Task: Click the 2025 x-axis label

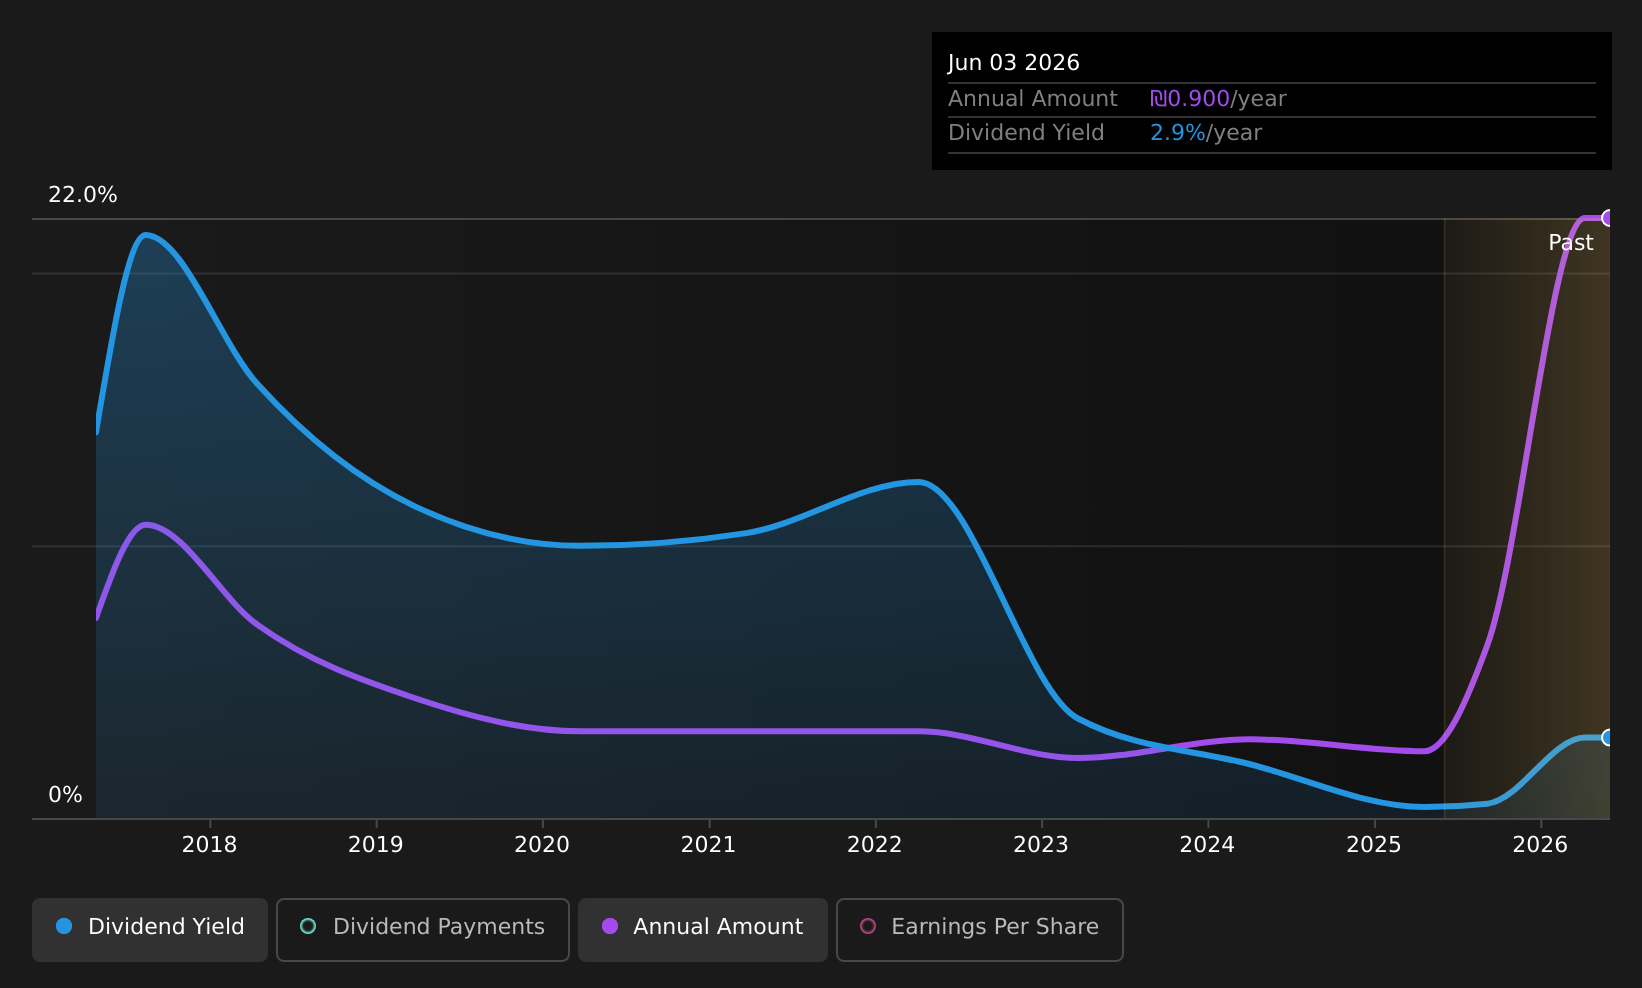Action: 1374,845
